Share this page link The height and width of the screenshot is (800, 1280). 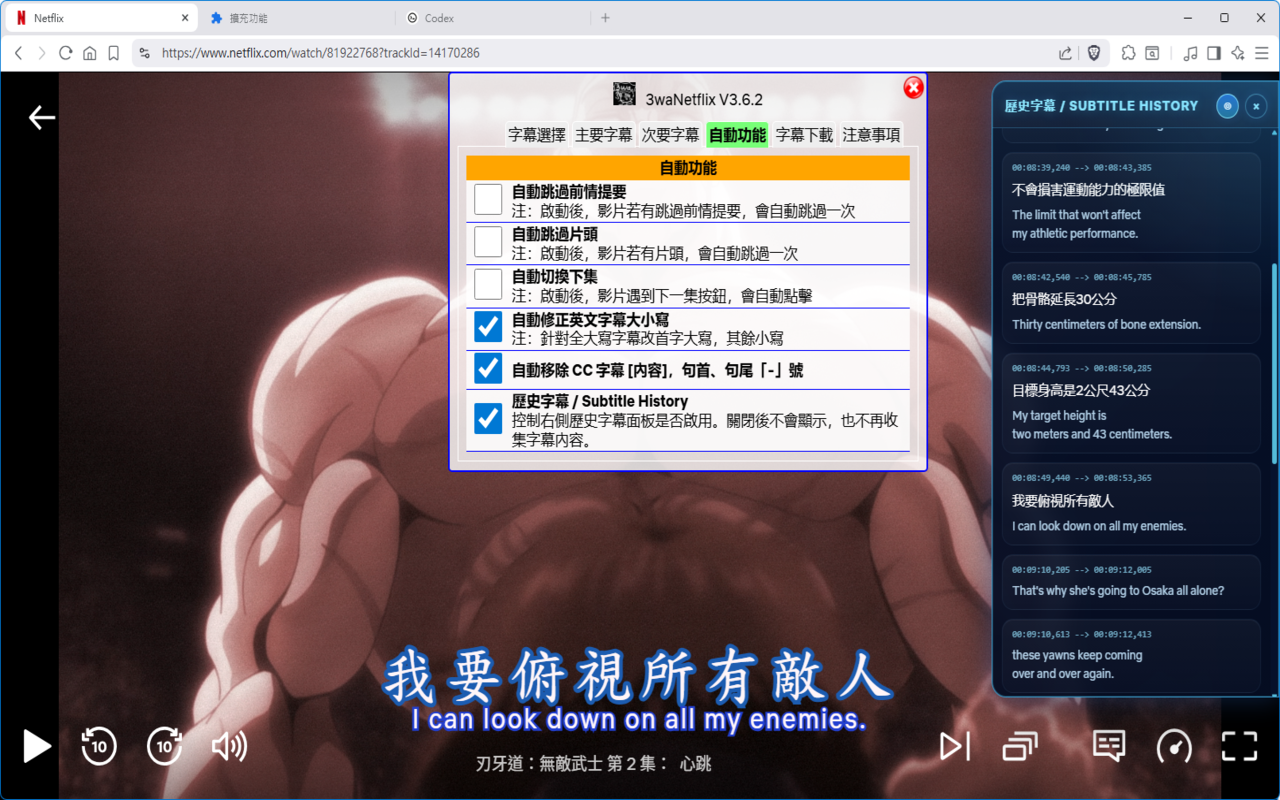pos(1065,53)
